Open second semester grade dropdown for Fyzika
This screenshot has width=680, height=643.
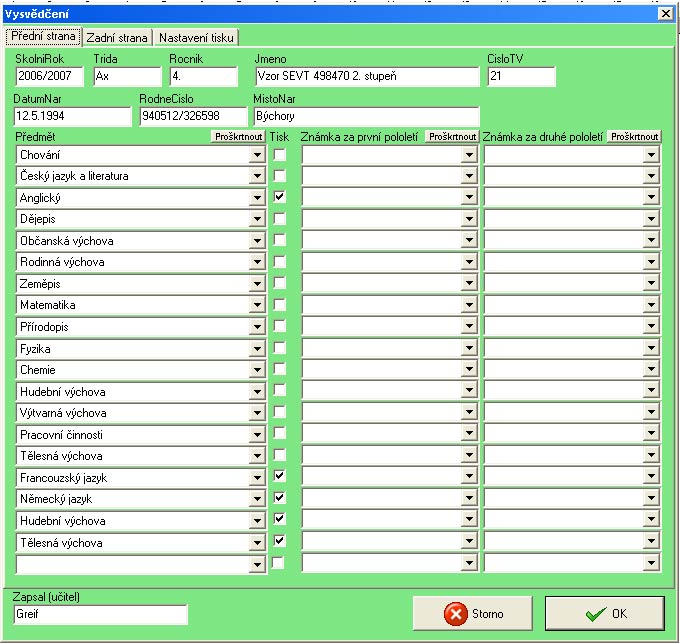(652, 349)
